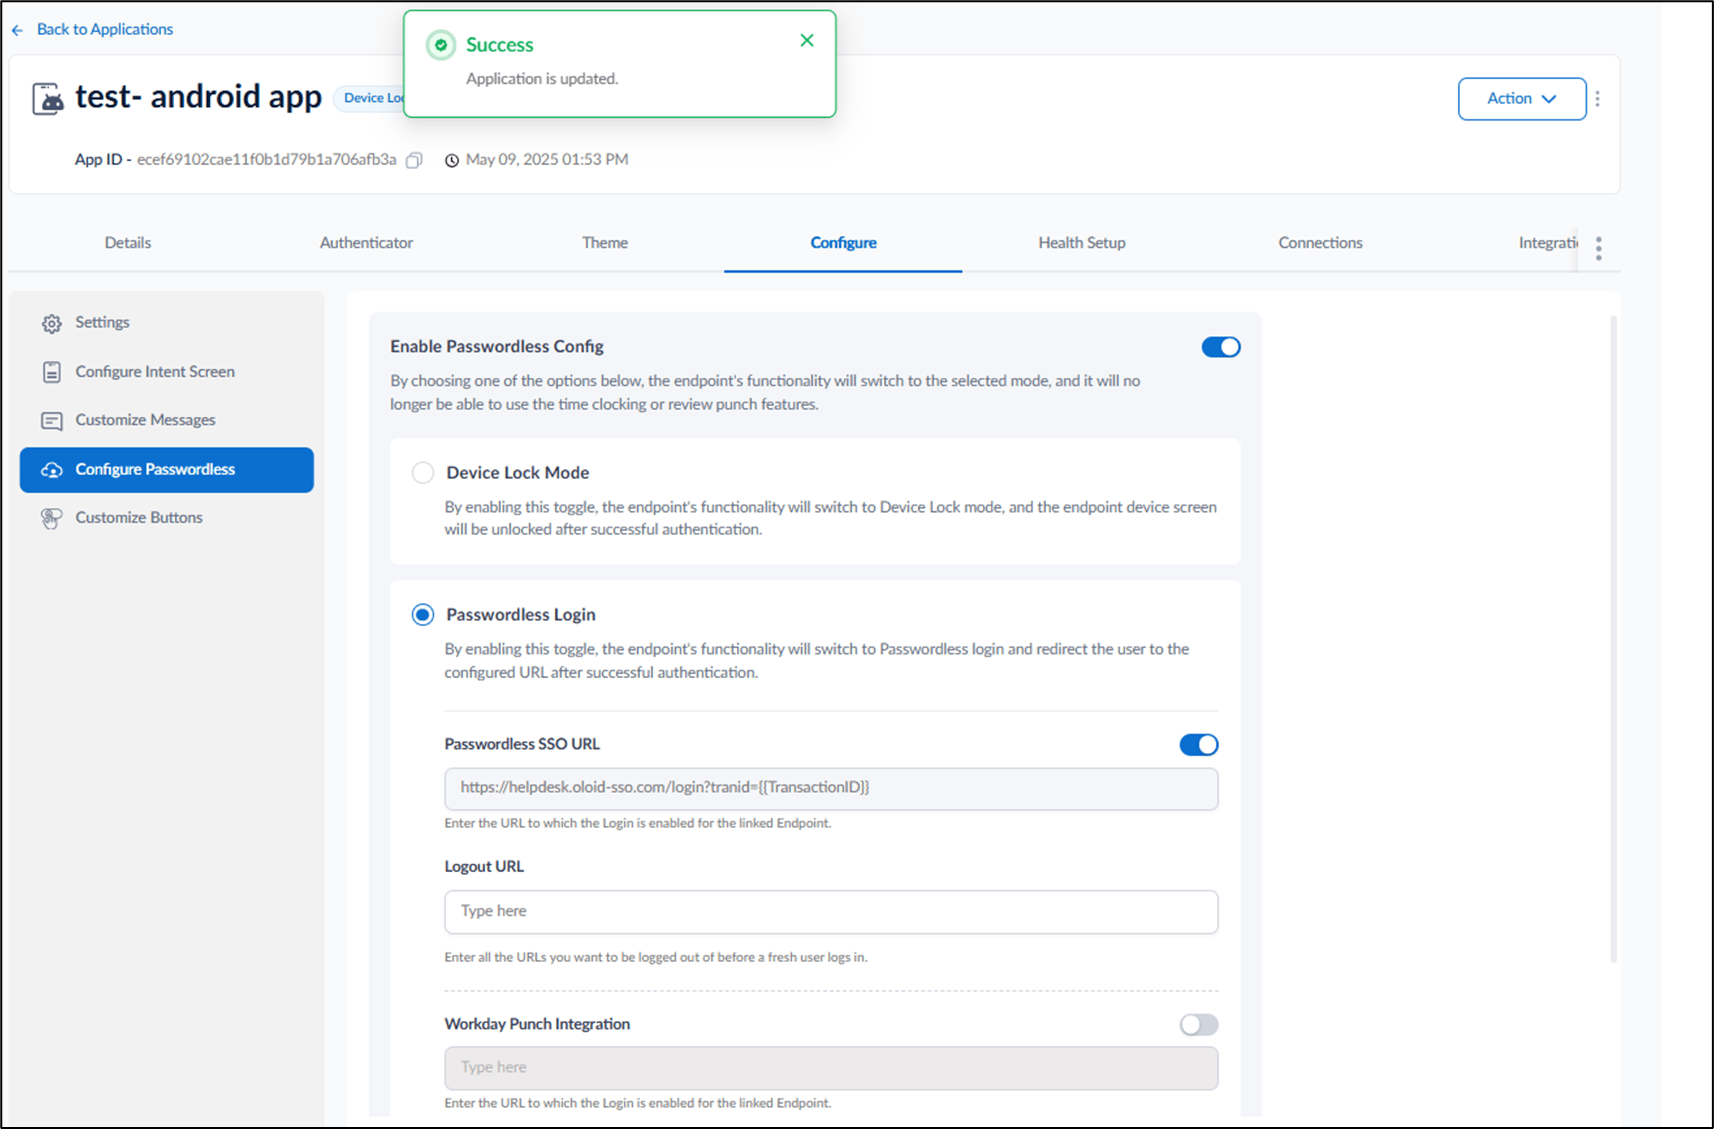The height and width of the screenshot is (1129, 1714).
Task: Switch to the Details tab
Action: [128, 243]
